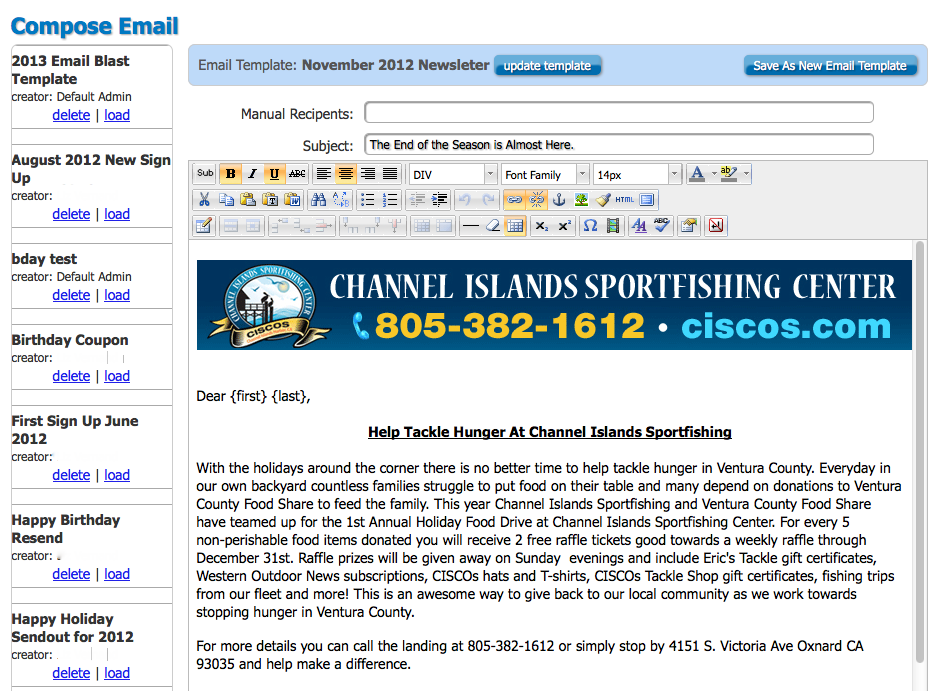Center align text
The image size is (943, 691).
(346, 174)
